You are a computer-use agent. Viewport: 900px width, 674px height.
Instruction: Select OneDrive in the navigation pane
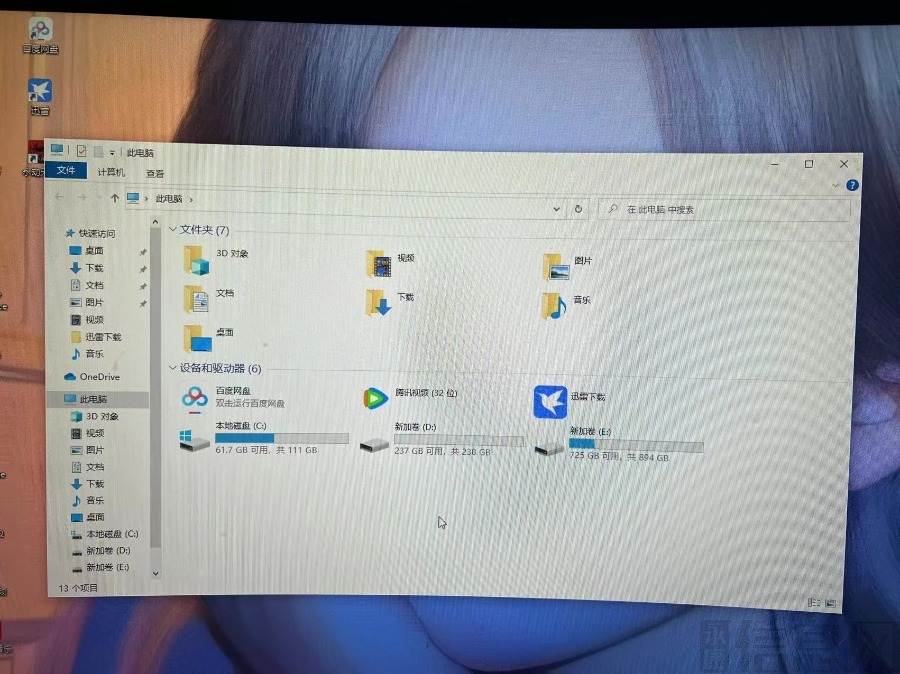[98, 377]
